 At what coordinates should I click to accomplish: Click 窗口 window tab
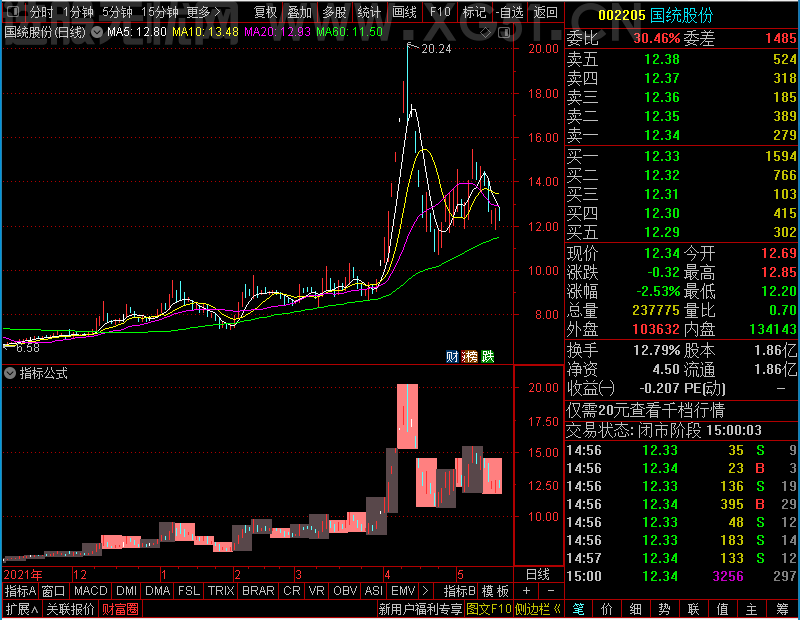pyautogui.click(x=54, y=591)
